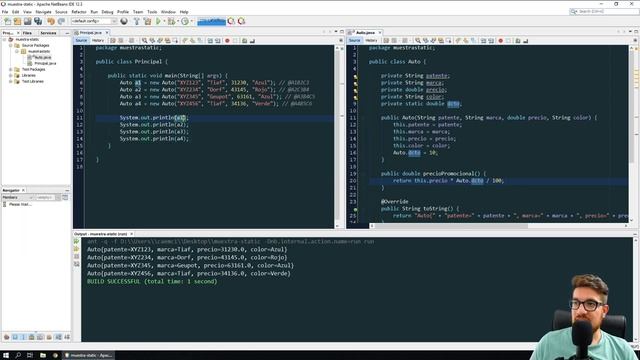Viewport: 640px width, 360px height.
Task: Click the Debug Project toolbar icon
Action: click(171, 21)
